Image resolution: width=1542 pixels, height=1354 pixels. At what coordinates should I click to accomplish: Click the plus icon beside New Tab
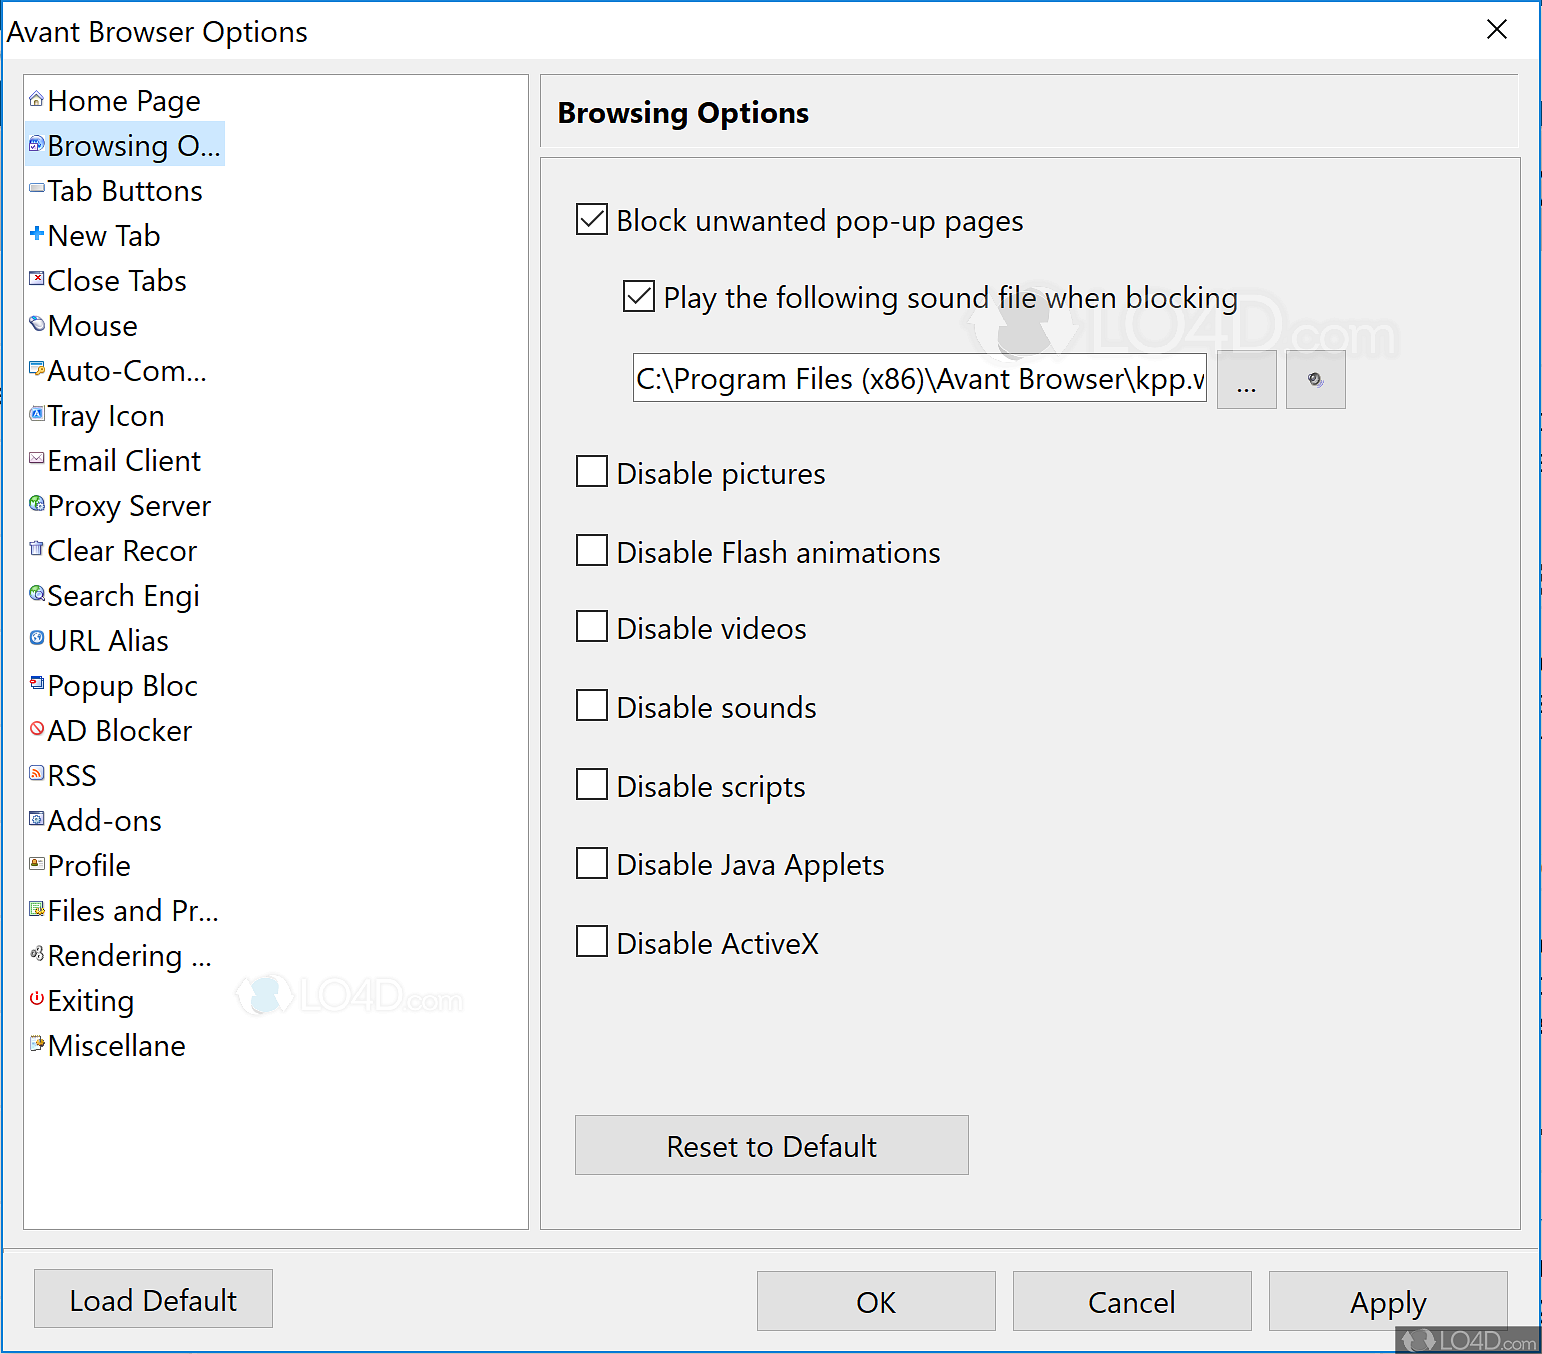(36, 234)
